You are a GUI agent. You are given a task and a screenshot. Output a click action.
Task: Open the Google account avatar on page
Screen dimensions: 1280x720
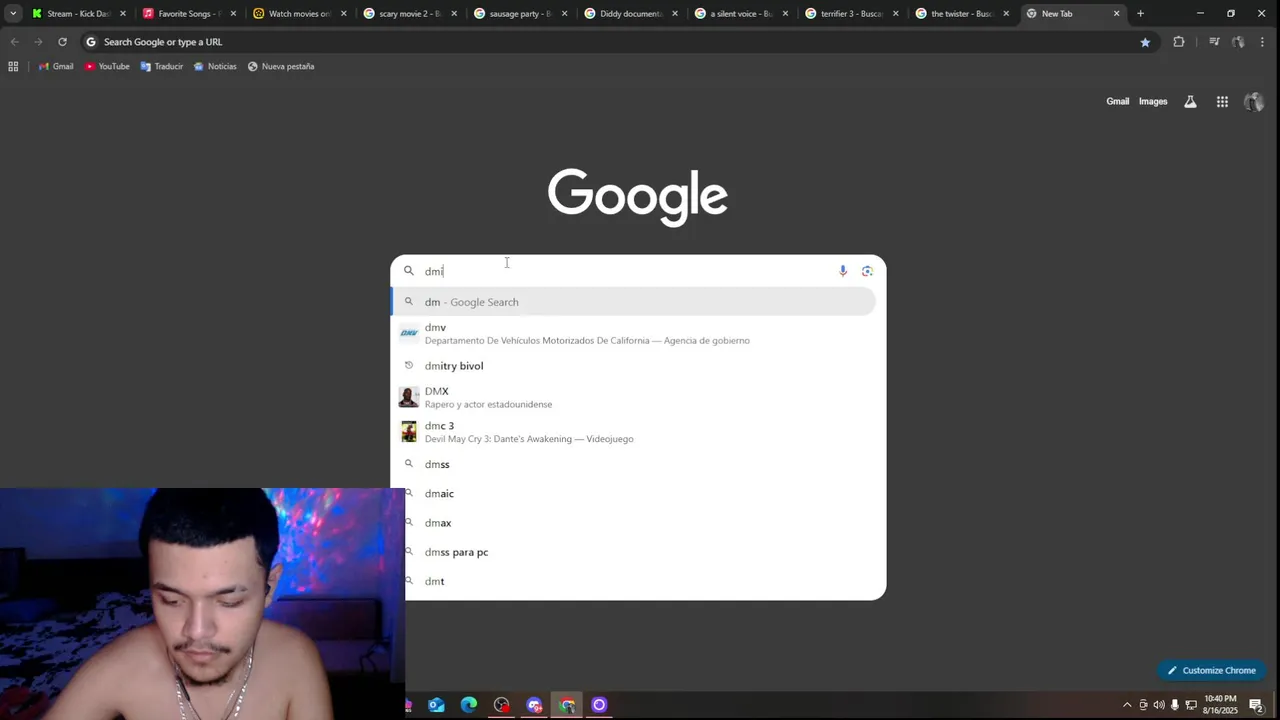pos(1254,102)
